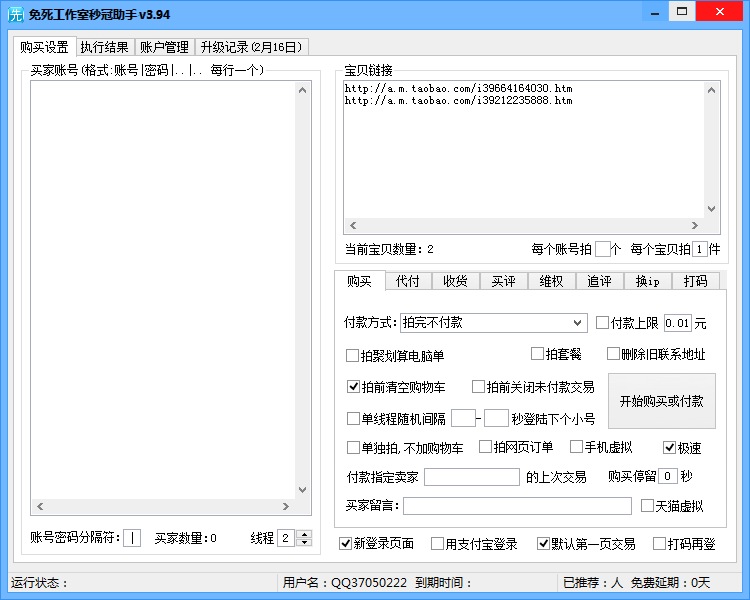Open the 升级记录 tab
This screenshot has height=600, width=750.
252,47
